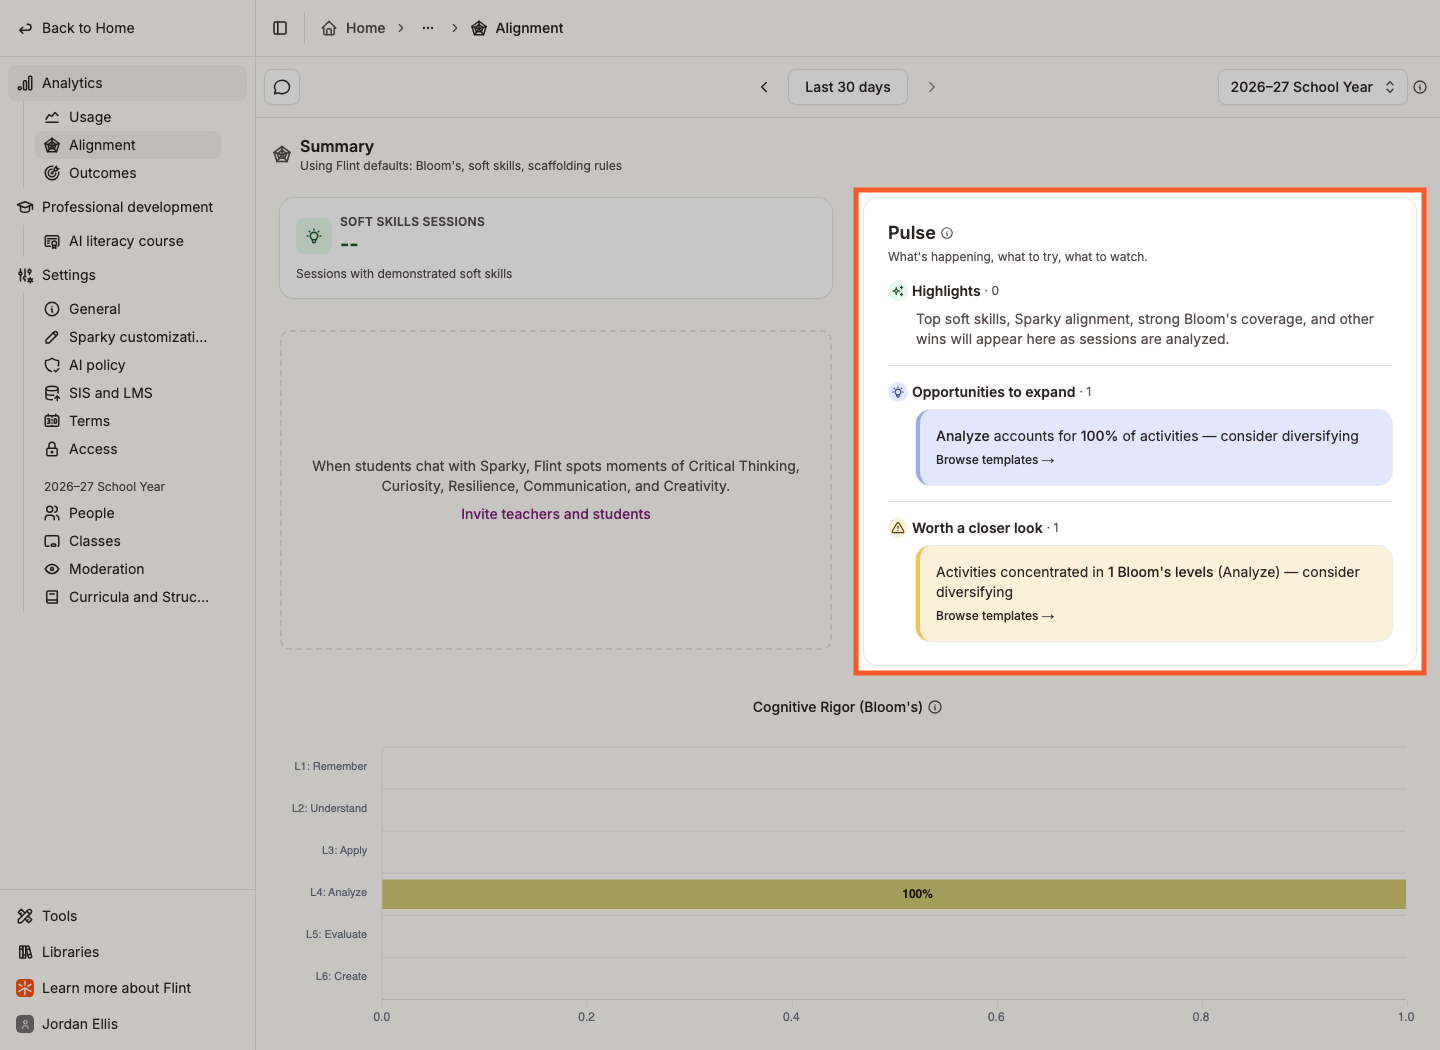Click the orange Flint logo icon
The height and width of the screenshot is (1050, 1440).
pos(25,988)
